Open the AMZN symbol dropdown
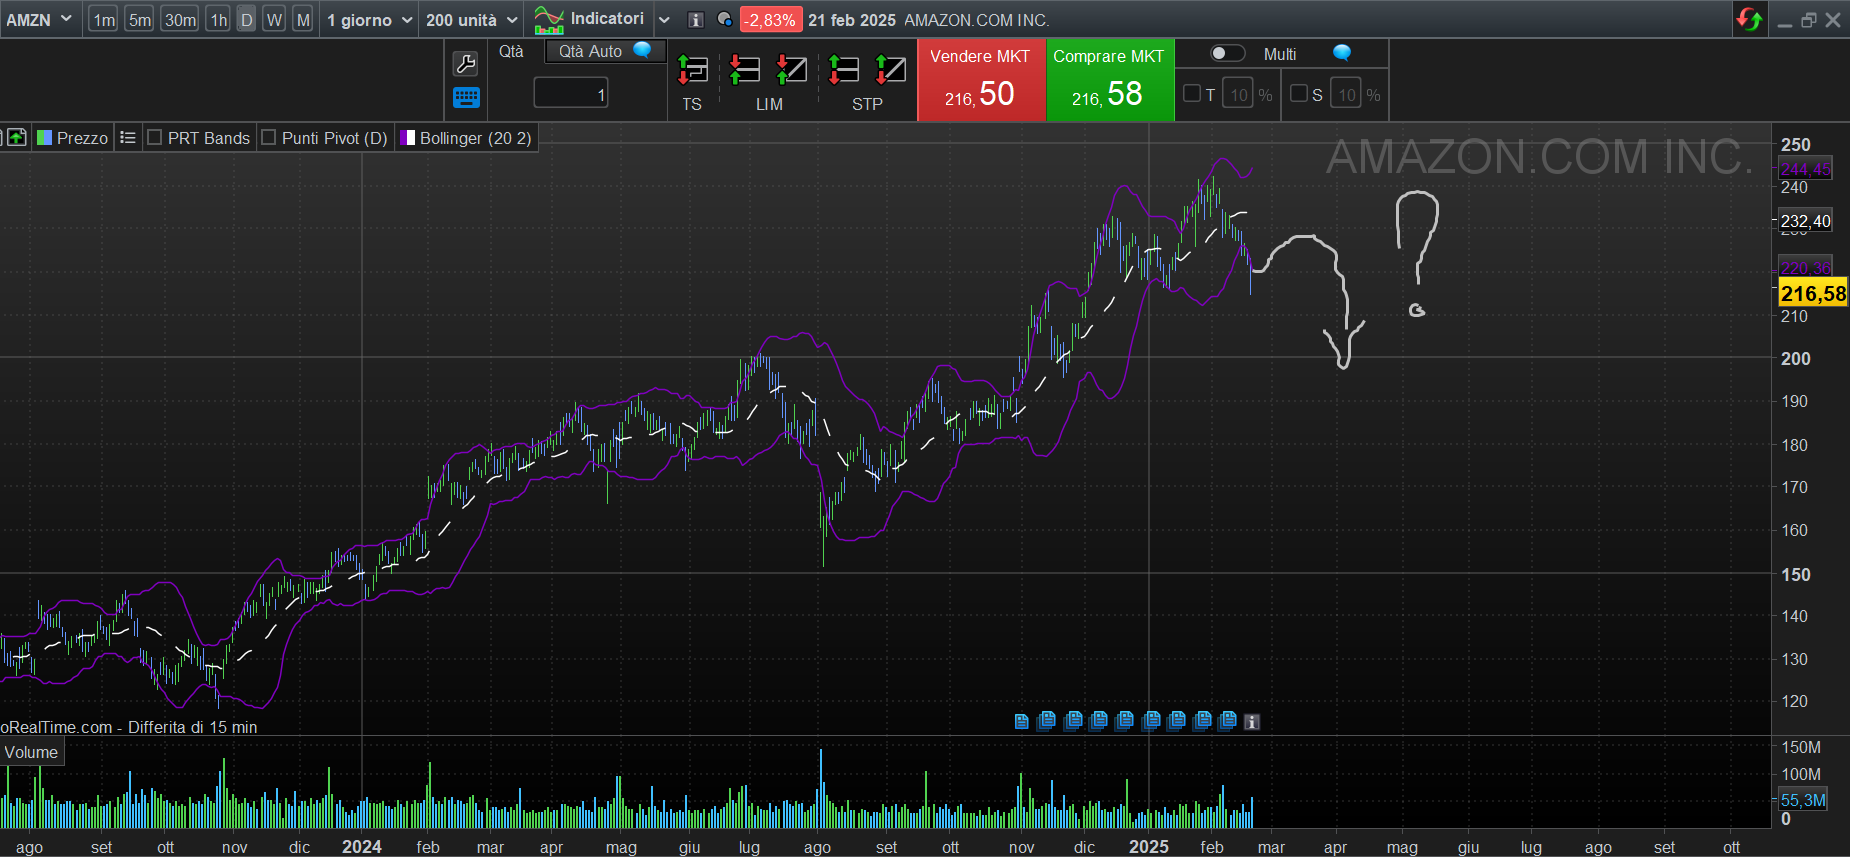The image size is (1850, 857). pyautogui.click(x=39, y=19)
